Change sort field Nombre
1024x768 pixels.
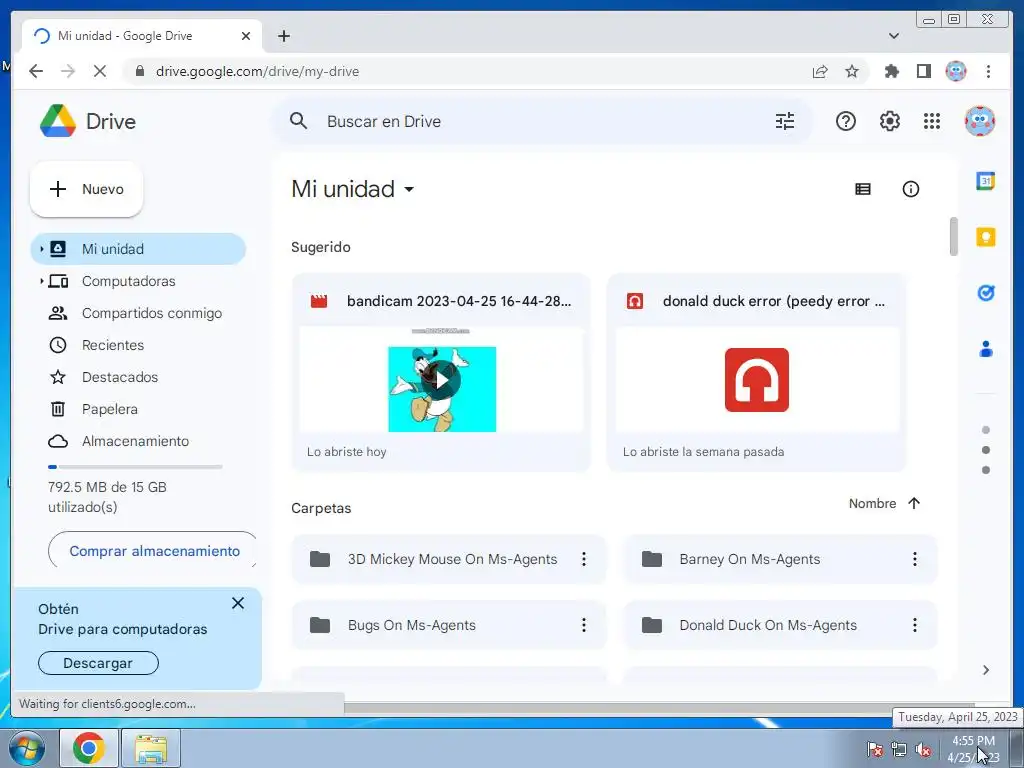point(872,503)
